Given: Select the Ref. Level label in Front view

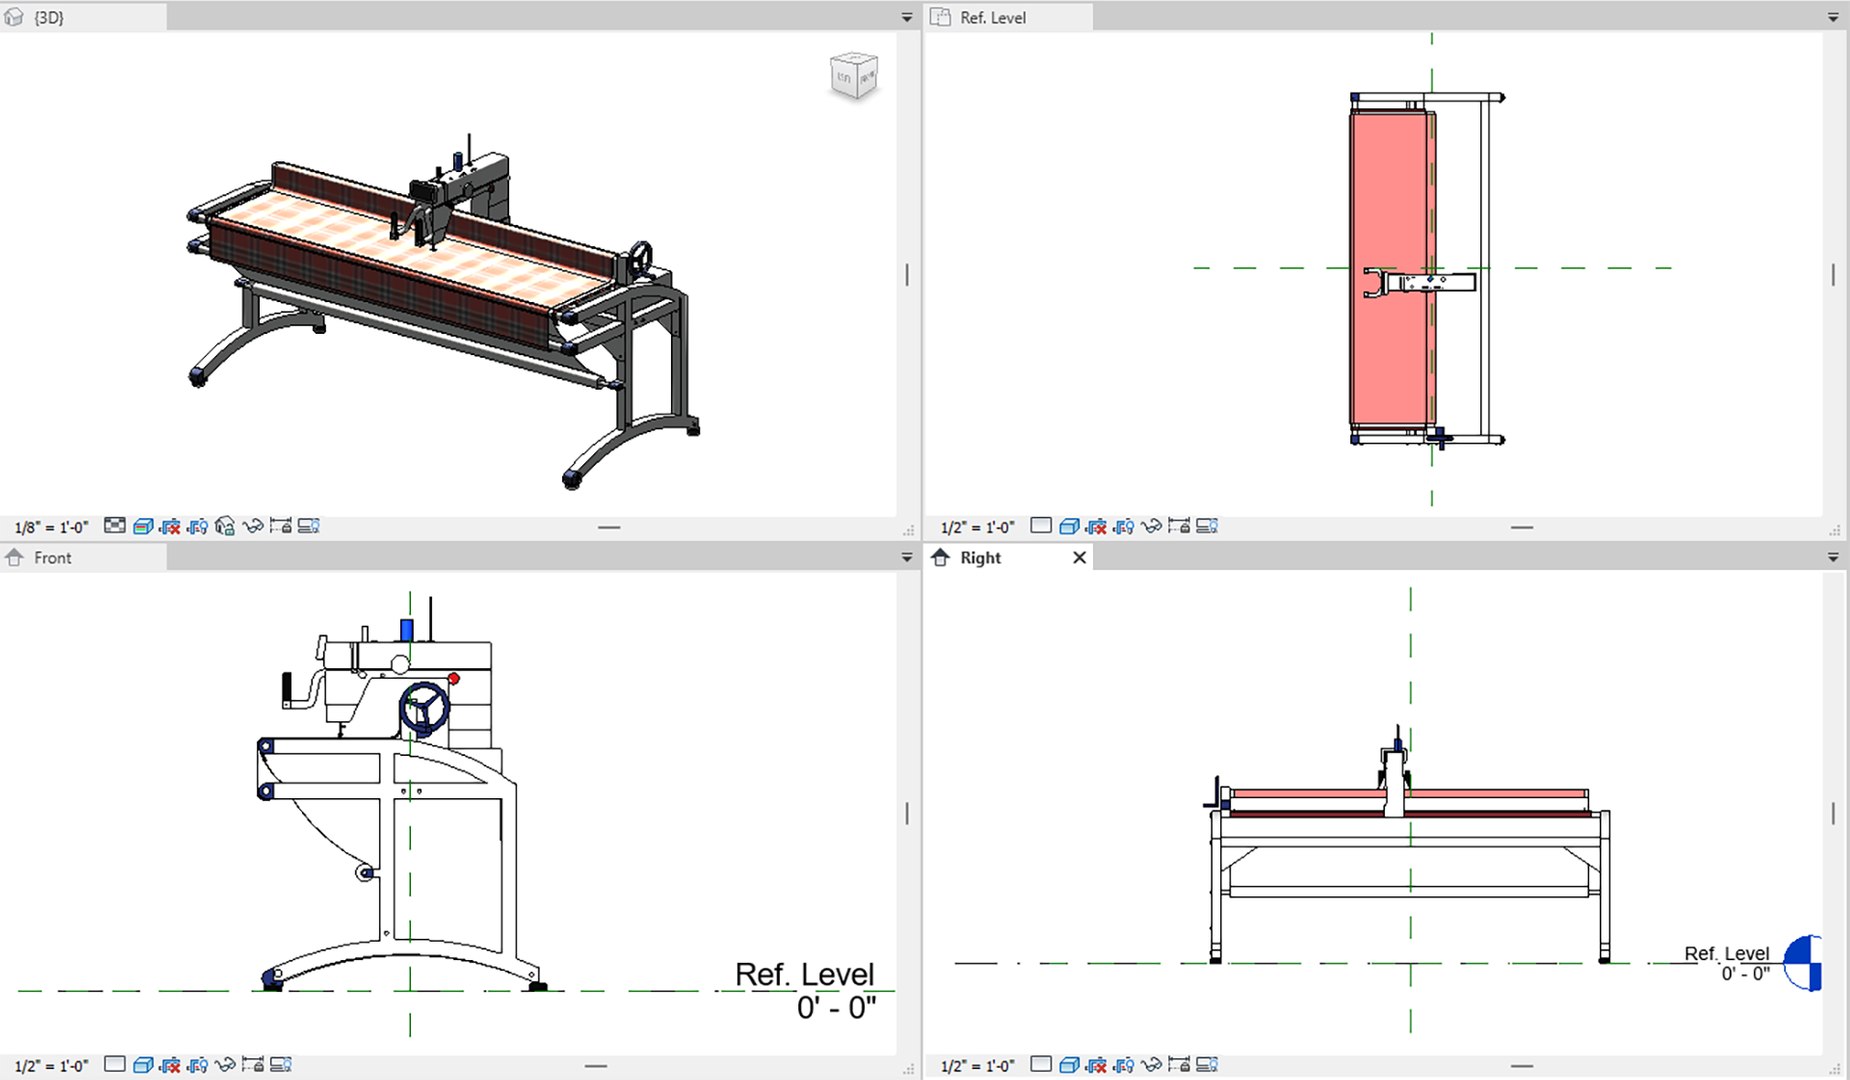Looking at the screenshot, I should click(804, 974).
